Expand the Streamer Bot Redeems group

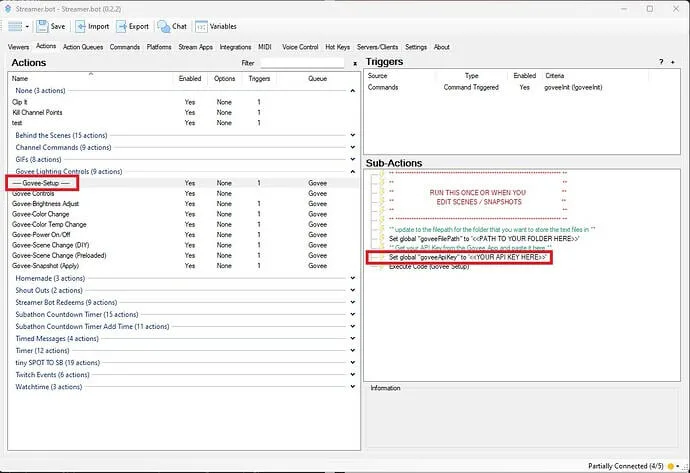(352, 302)
